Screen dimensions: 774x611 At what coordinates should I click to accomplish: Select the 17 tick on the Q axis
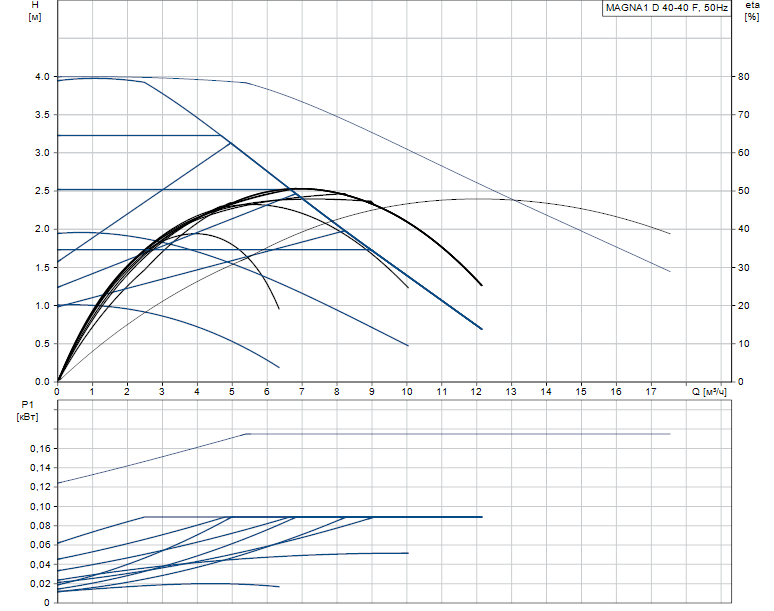[x=651, y=391]
